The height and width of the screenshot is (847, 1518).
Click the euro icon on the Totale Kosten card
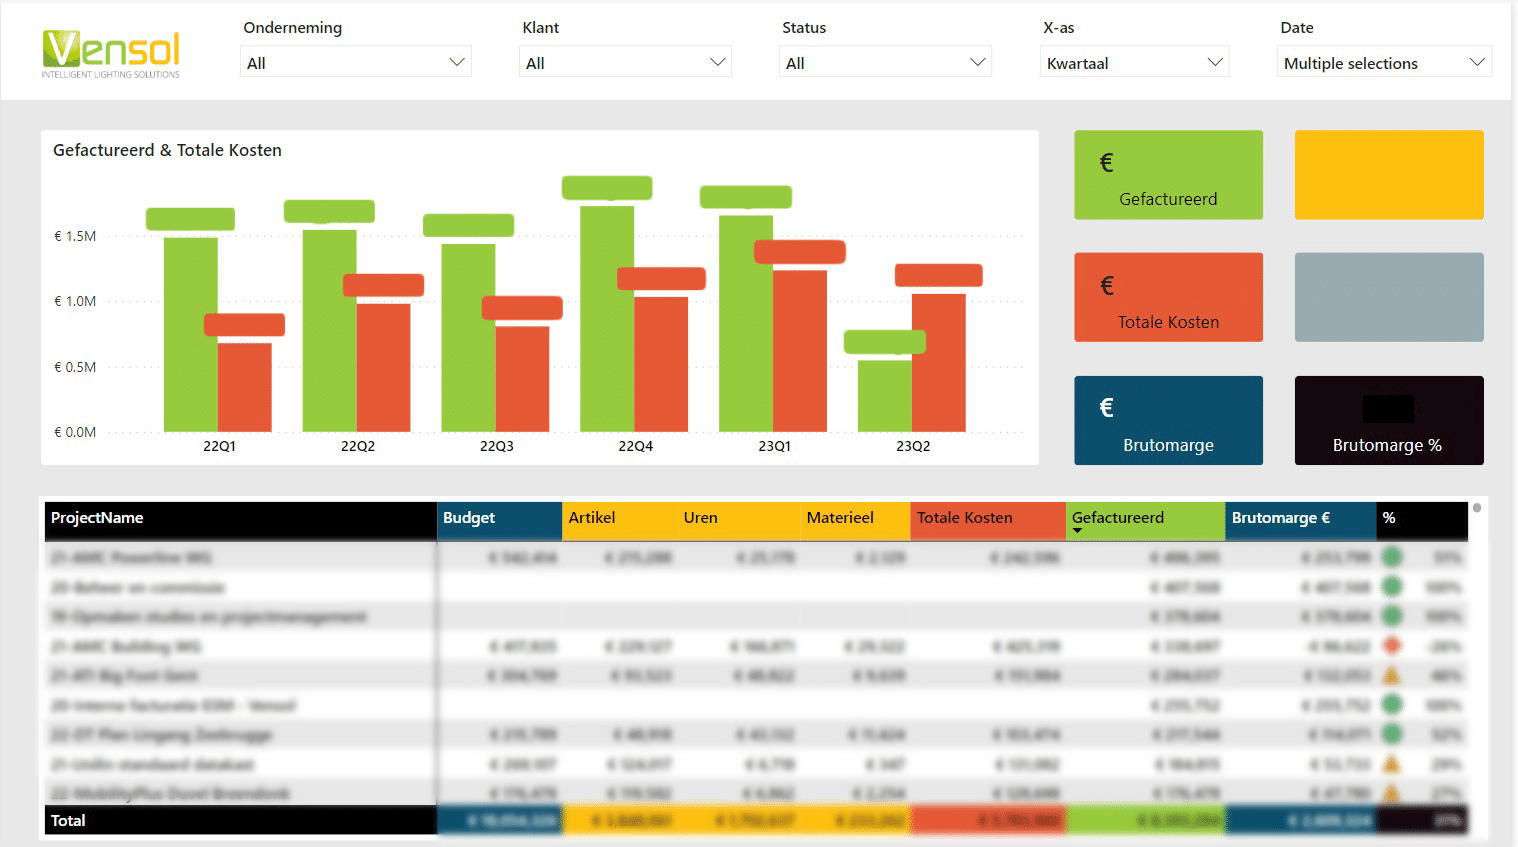tap(1107, 284)
